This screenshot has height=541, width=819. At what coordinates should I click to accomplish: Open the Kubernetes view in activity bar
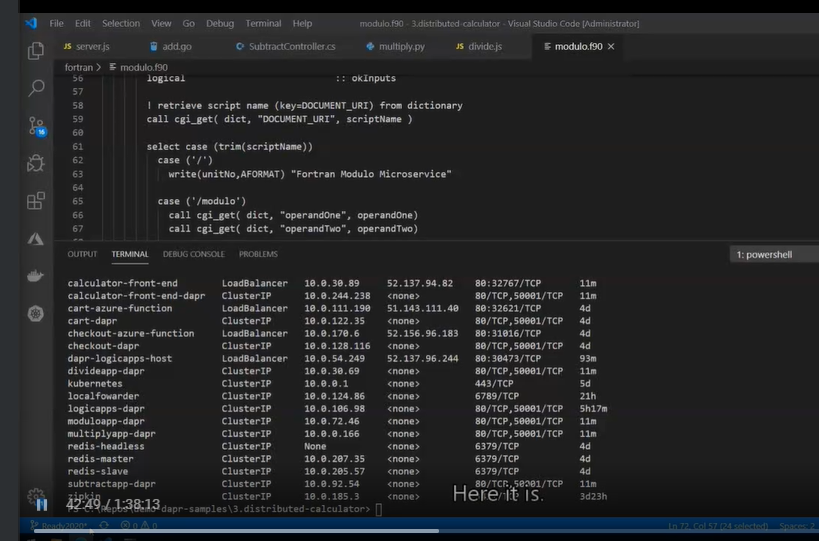click(36, 313)
